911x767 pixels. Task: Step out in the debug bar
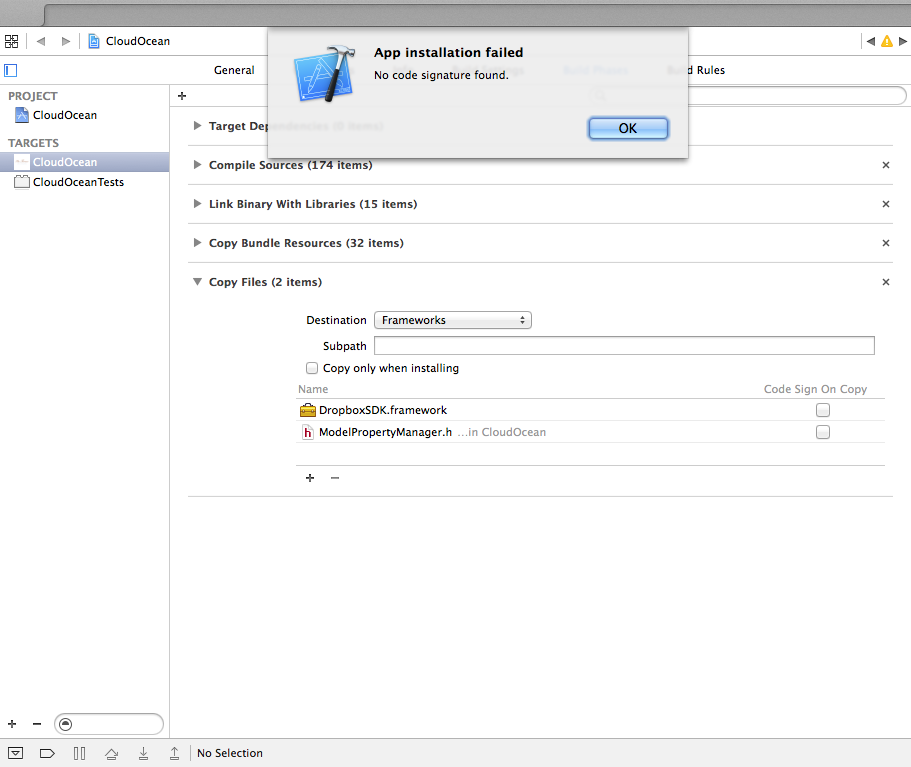[x=174, y=754]
